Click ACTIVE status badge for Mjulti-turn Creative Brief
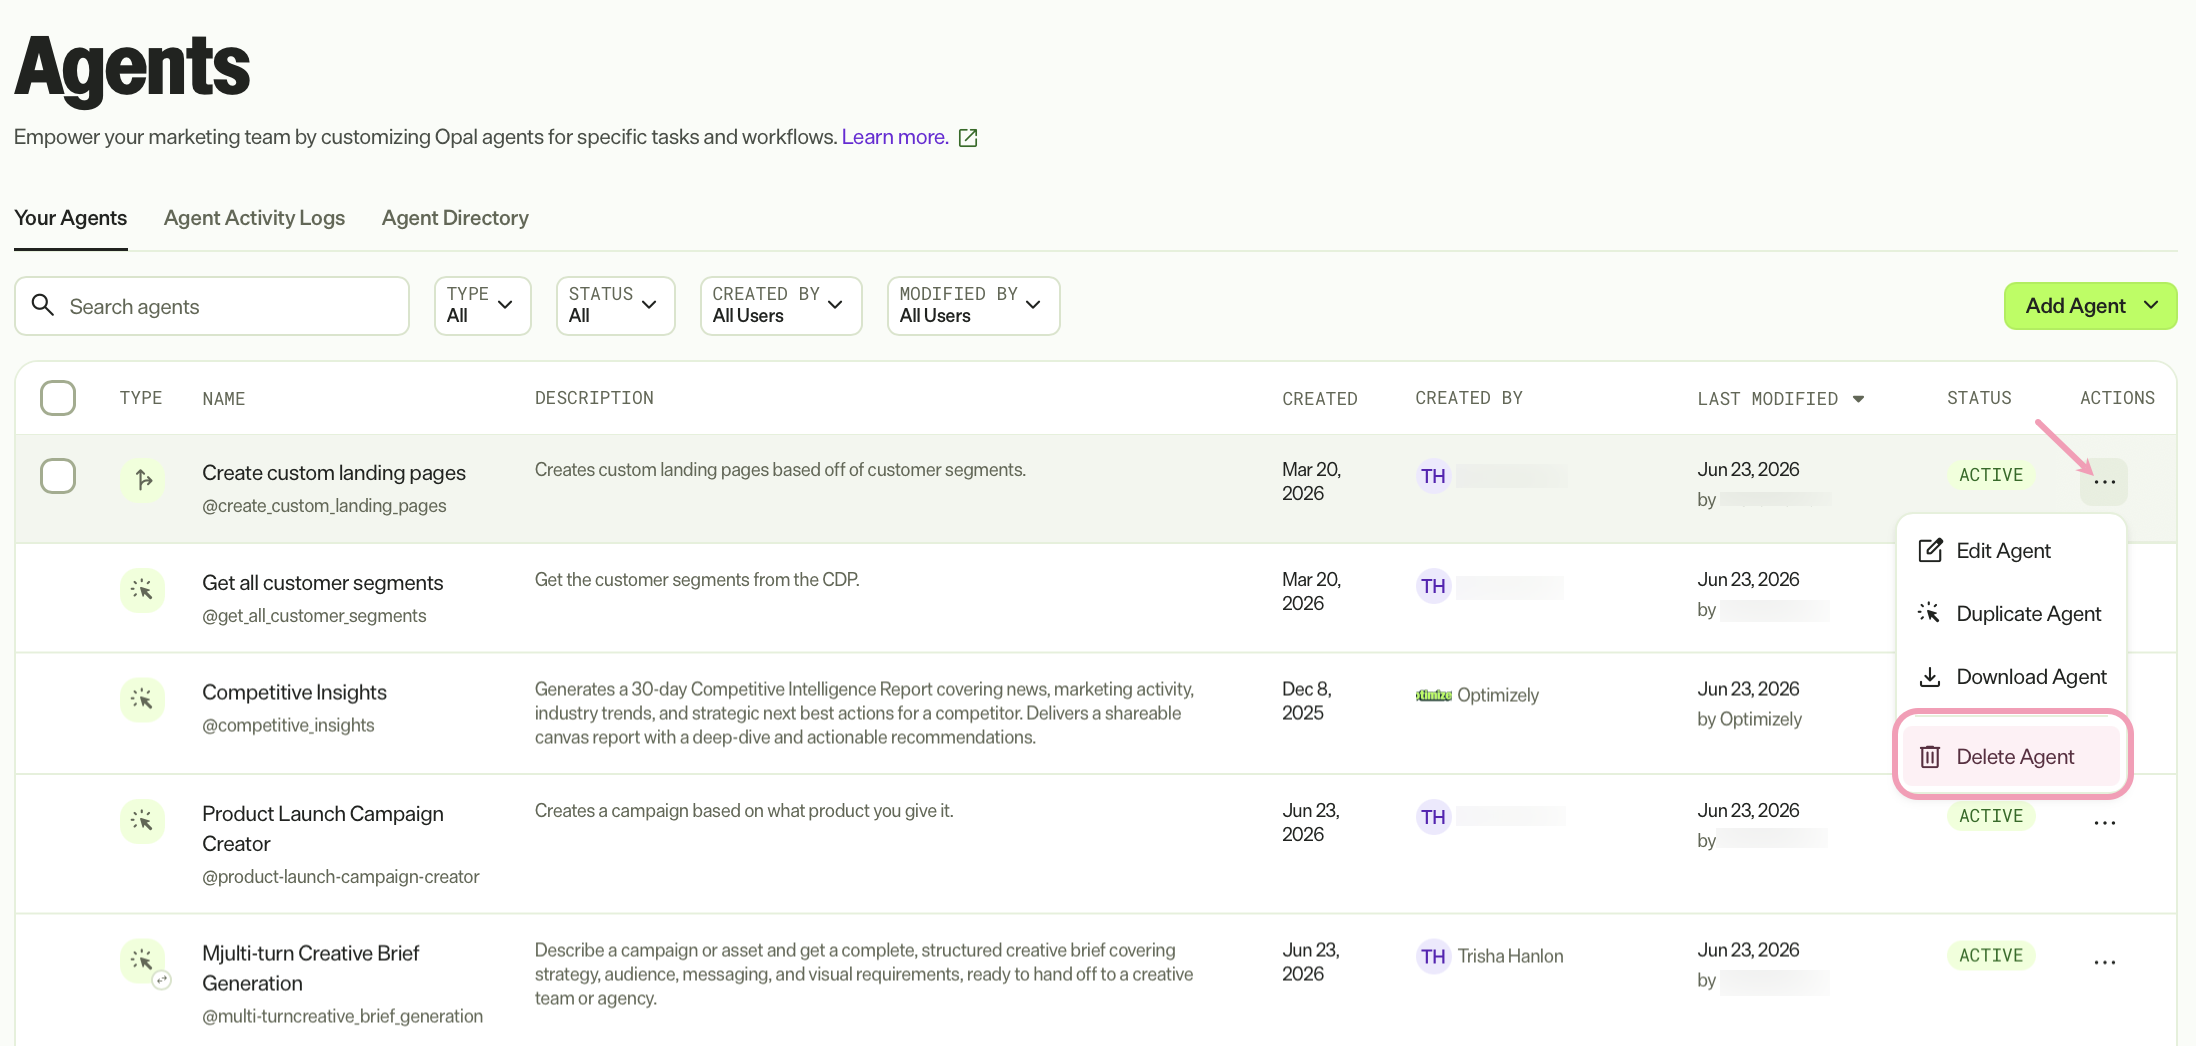 point(1990,955)
